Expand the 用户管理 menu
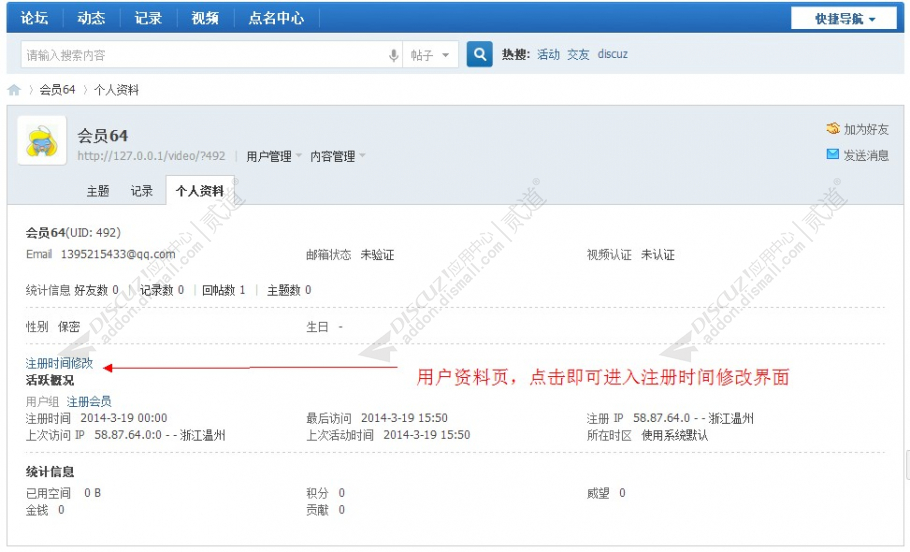The height and width of the screenshot is (552, 910). [x=274, y=156]
